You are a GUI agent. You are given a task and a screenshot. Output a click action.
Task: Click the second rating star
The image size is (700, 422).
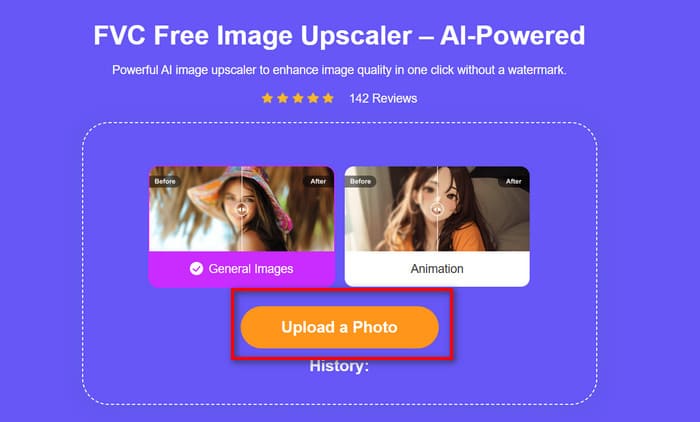pos(283,98)
